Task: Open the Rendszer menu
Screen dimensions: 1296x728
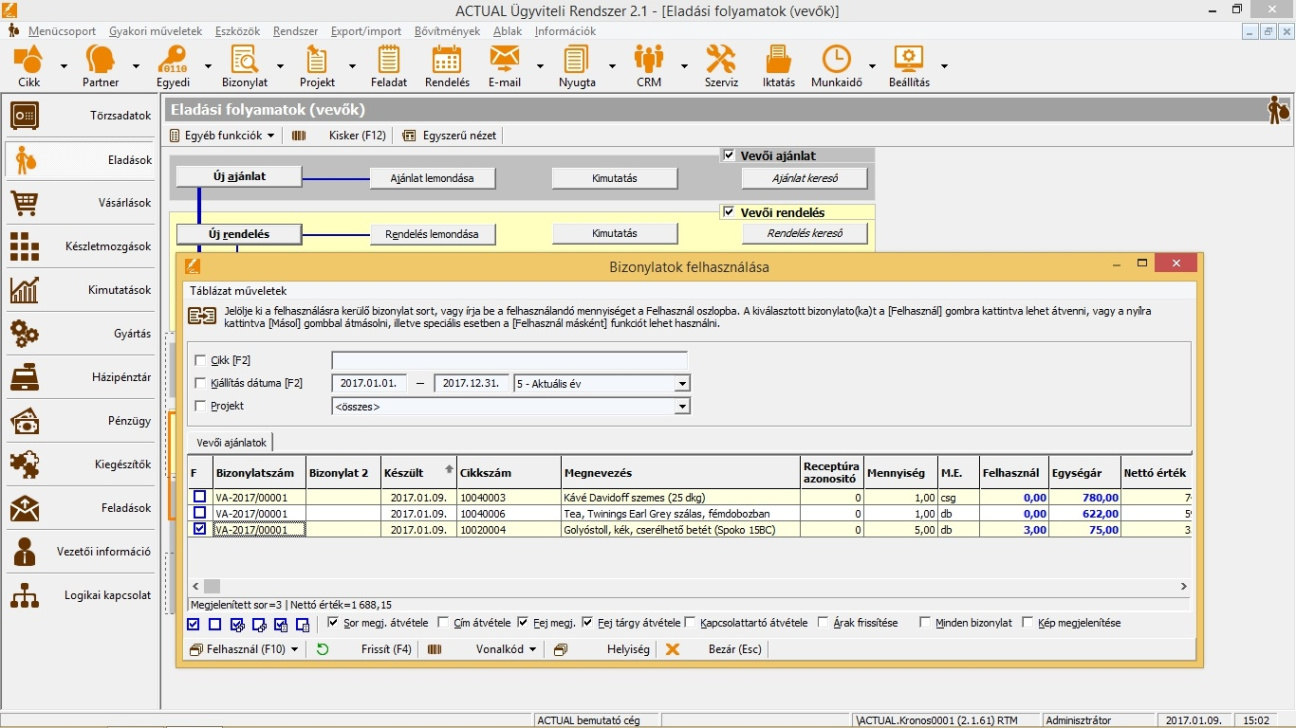Action: coord(295,31)
